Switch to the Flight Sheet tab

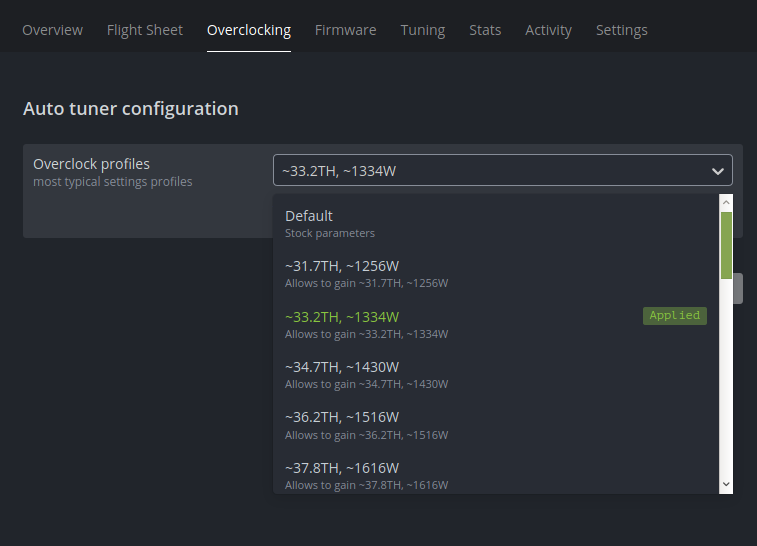click(145, 30)
